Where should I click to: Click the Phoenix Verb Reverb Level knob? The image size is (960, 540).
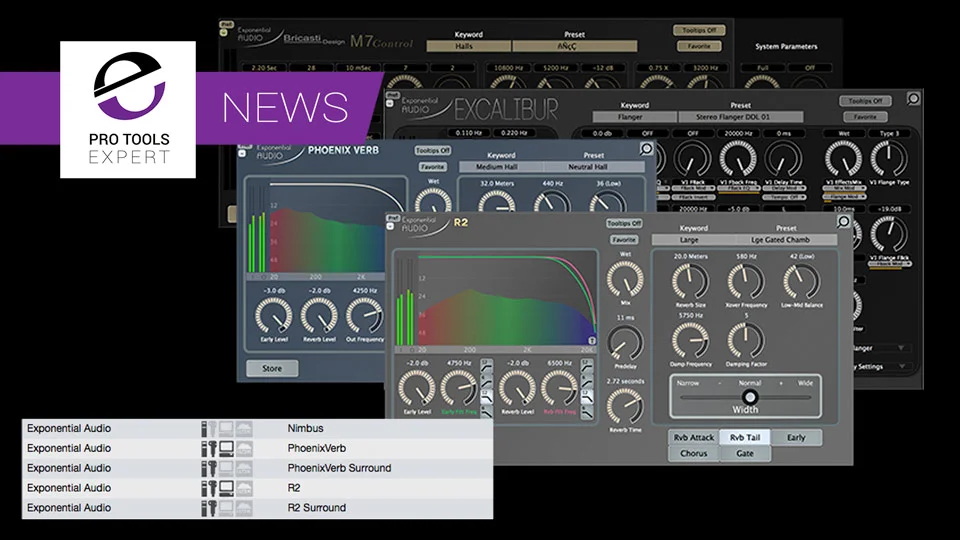click(319, 316)
